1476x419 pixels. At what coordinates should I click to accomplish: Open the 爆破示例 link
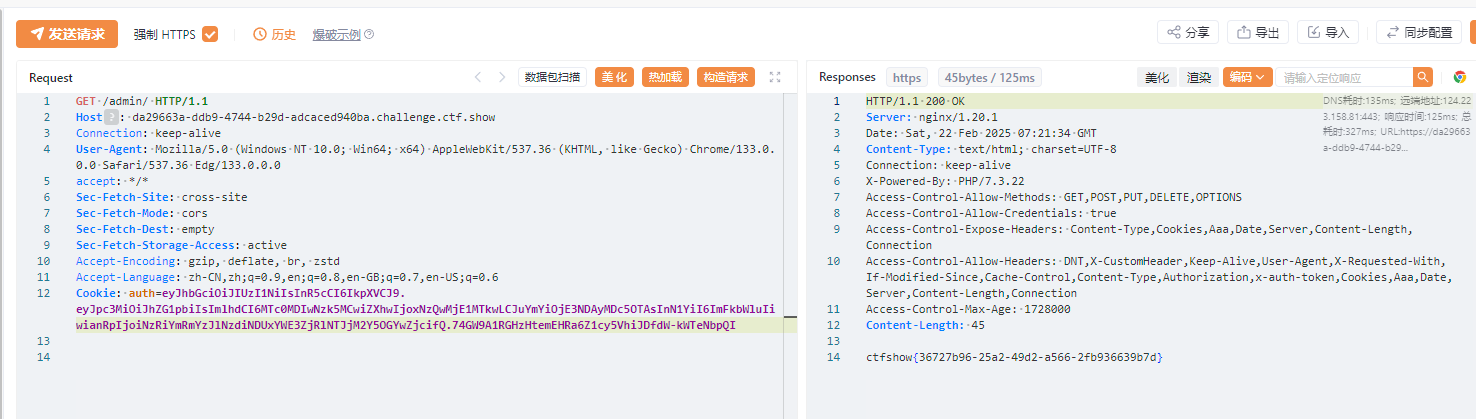[336, 34]
